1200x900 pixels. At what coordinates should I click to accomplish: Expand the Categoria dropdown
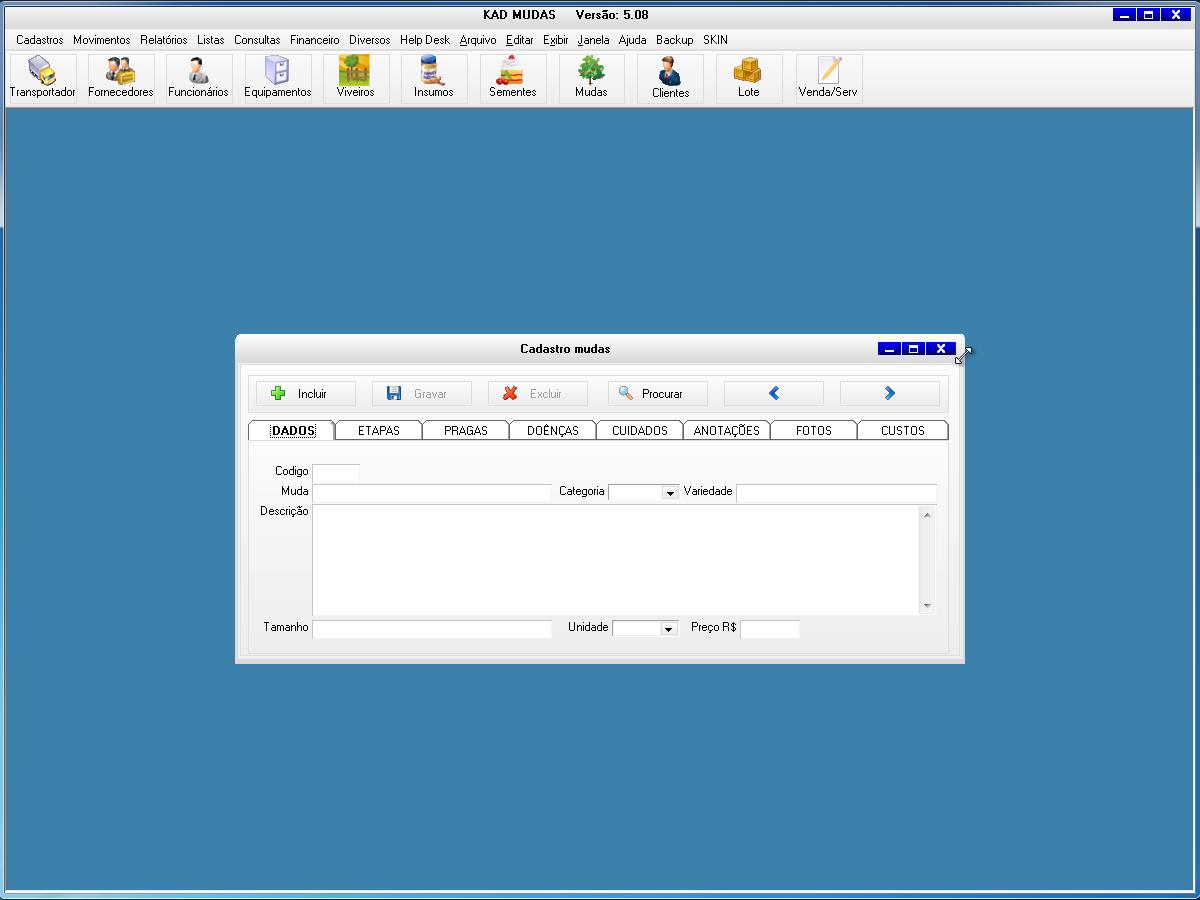(x=670, y=493)
